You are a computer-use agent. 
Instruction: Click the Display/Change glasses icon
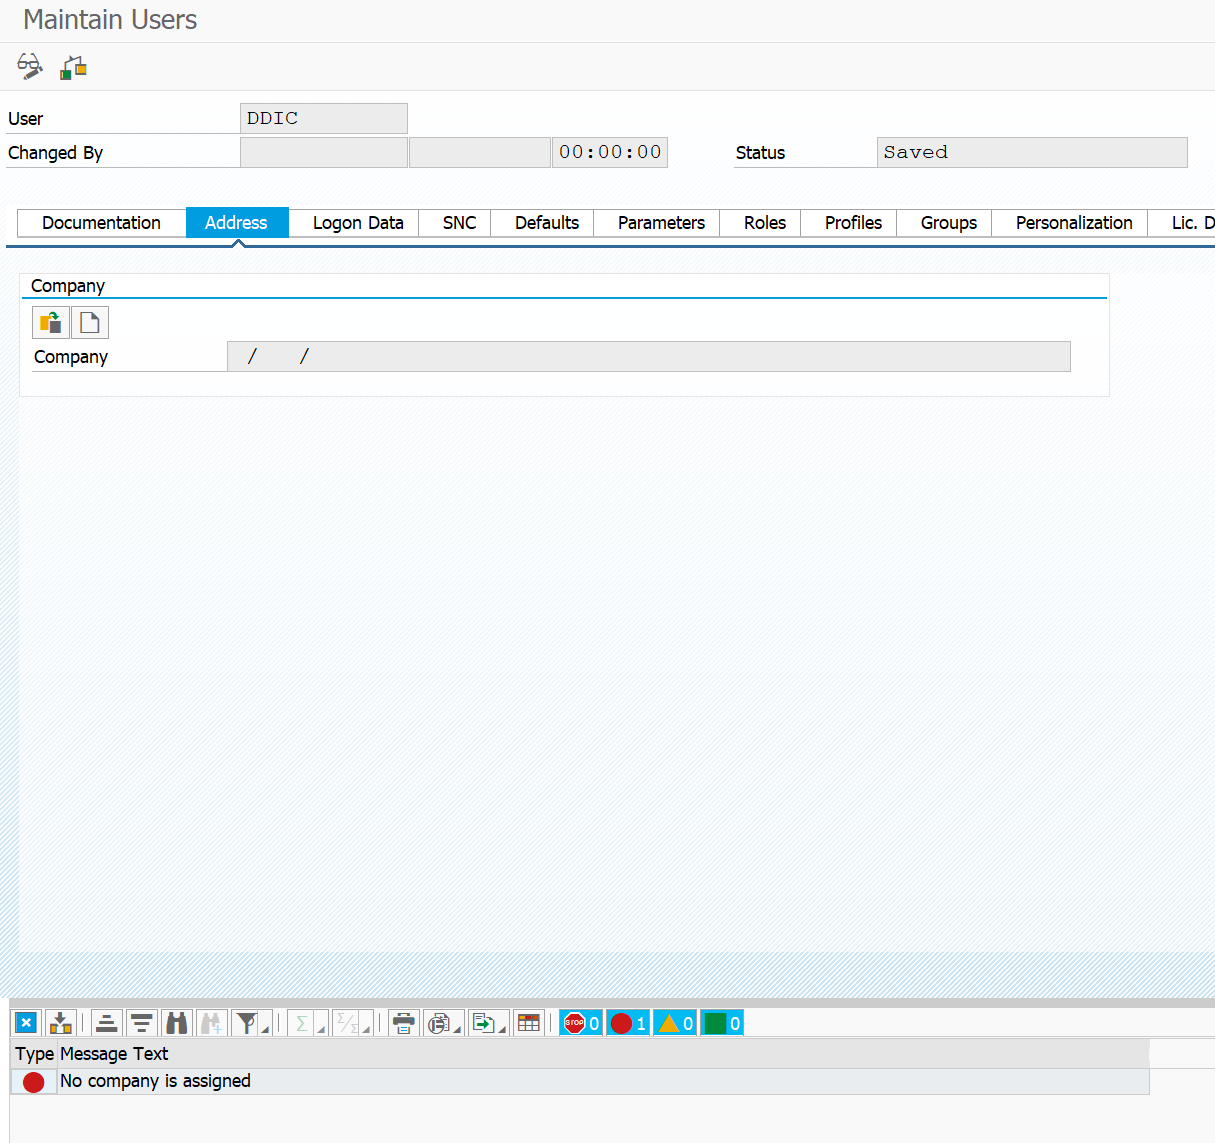[x=30, y=67]
